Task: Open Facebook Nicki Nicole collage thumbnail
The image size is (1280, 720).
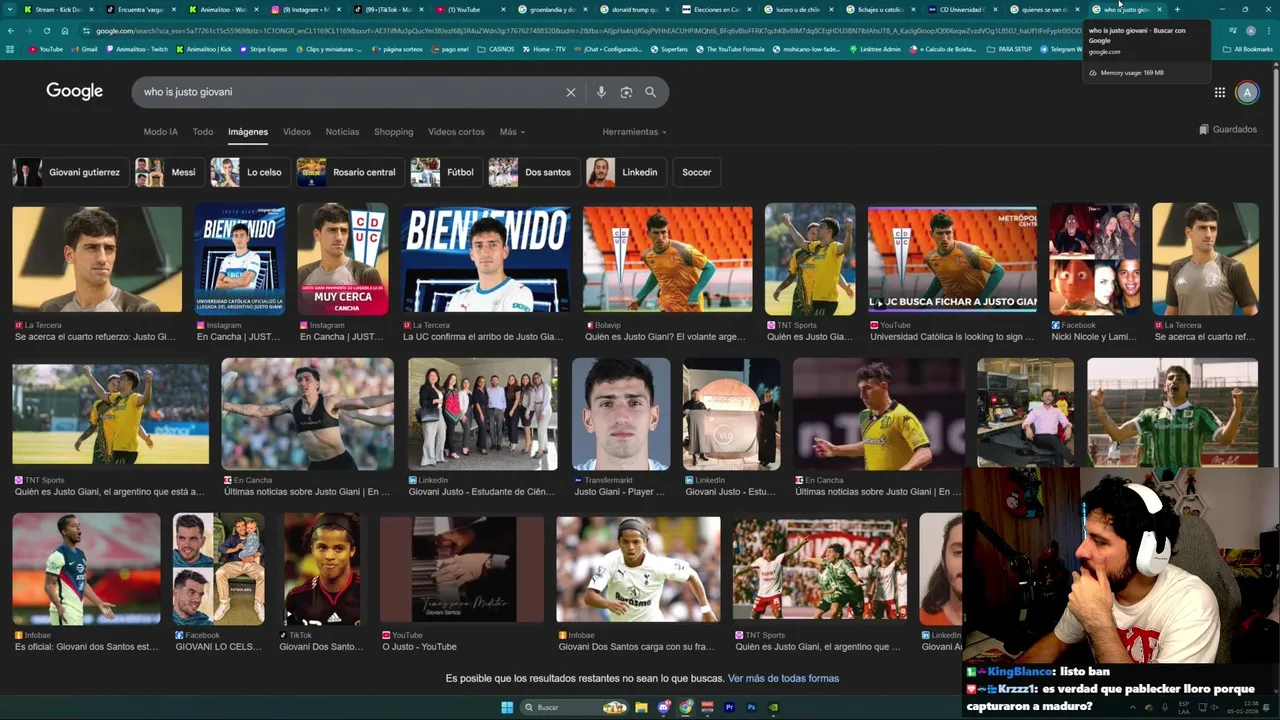Action: [1094, 258]
